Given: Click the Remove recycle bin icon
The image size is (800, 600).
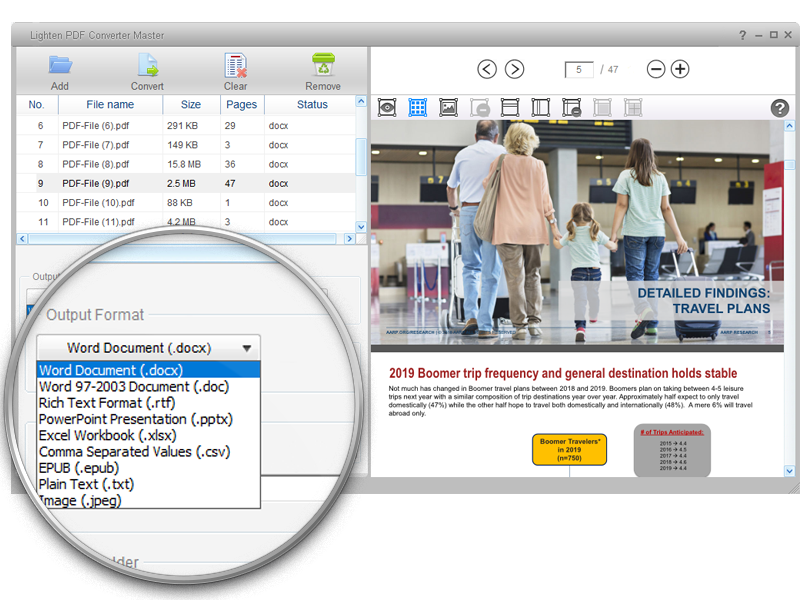Looking at the screenshot, I should pos(323,65).
